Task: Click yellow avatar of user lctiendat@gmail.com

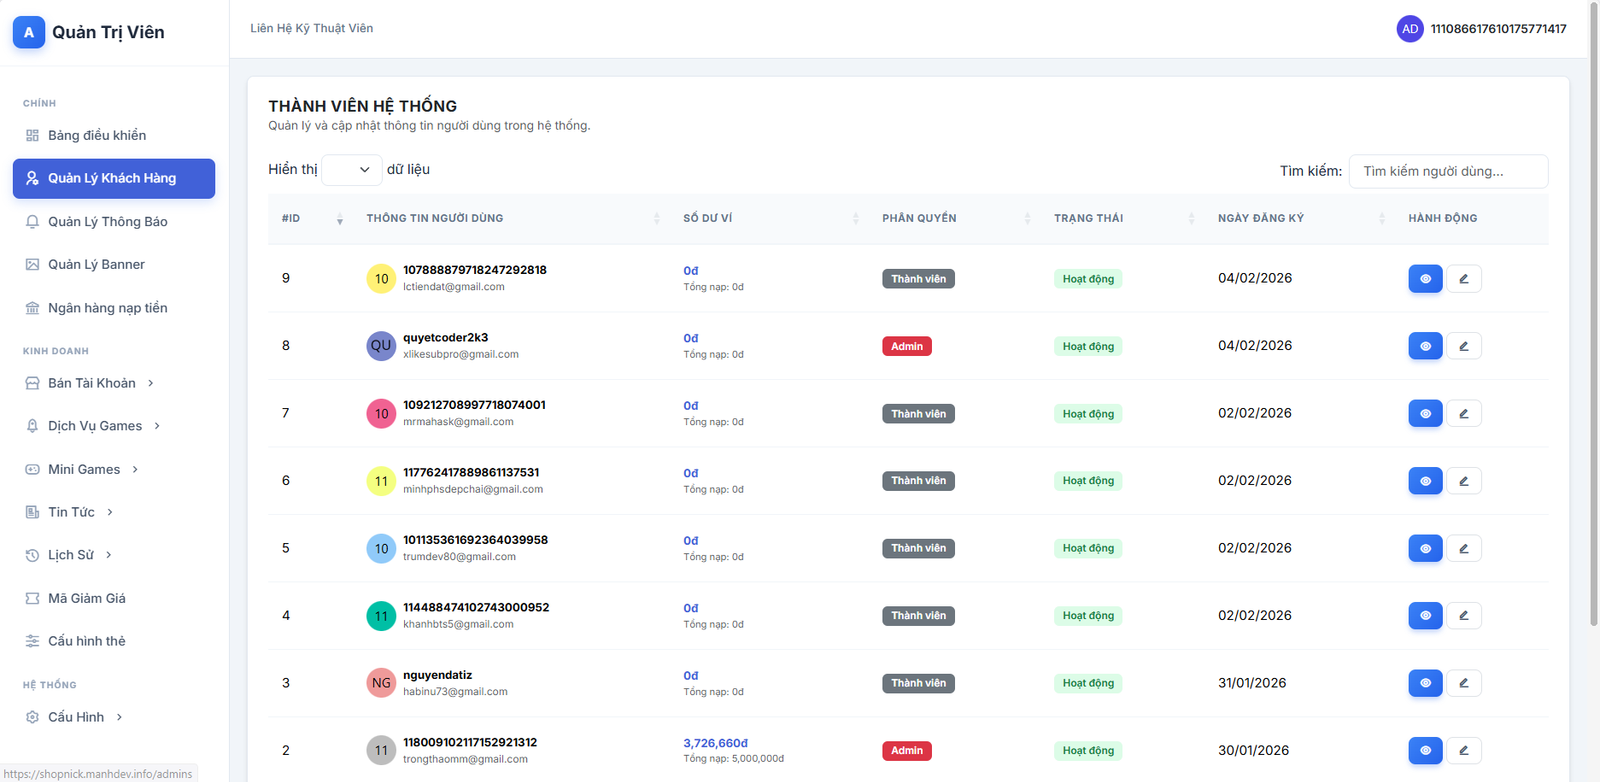Action: [x=381, y=279]
